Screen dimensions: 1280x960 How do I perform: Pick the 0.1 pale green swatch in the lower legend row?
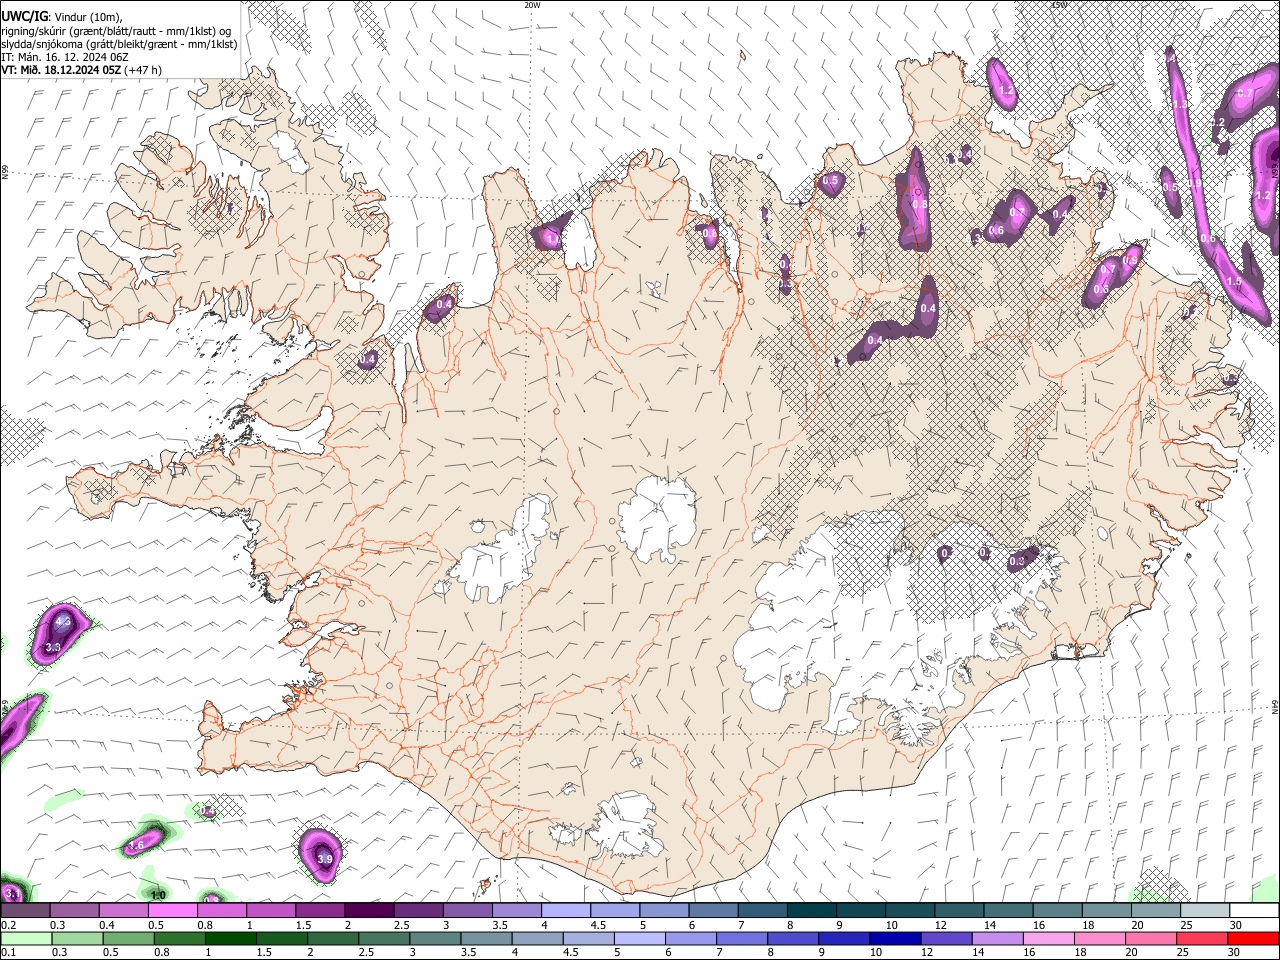pos(27,938)
